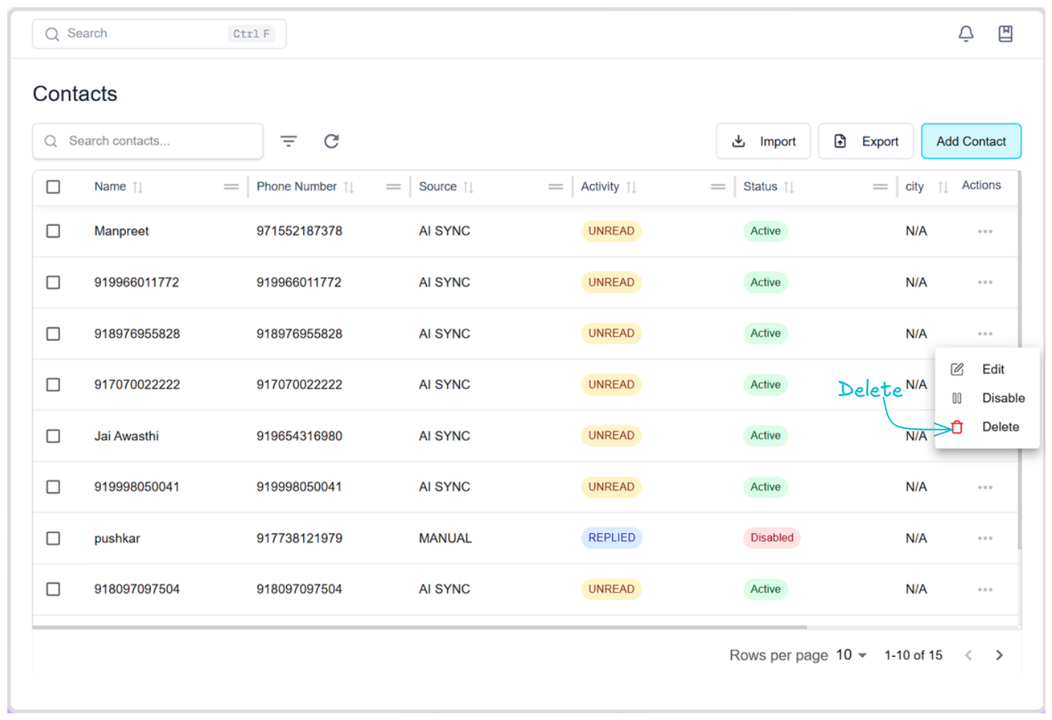This screenshot has width=1052, height=720.
Task: Open actions menu for pushkar row
Action: pos(985,538)
